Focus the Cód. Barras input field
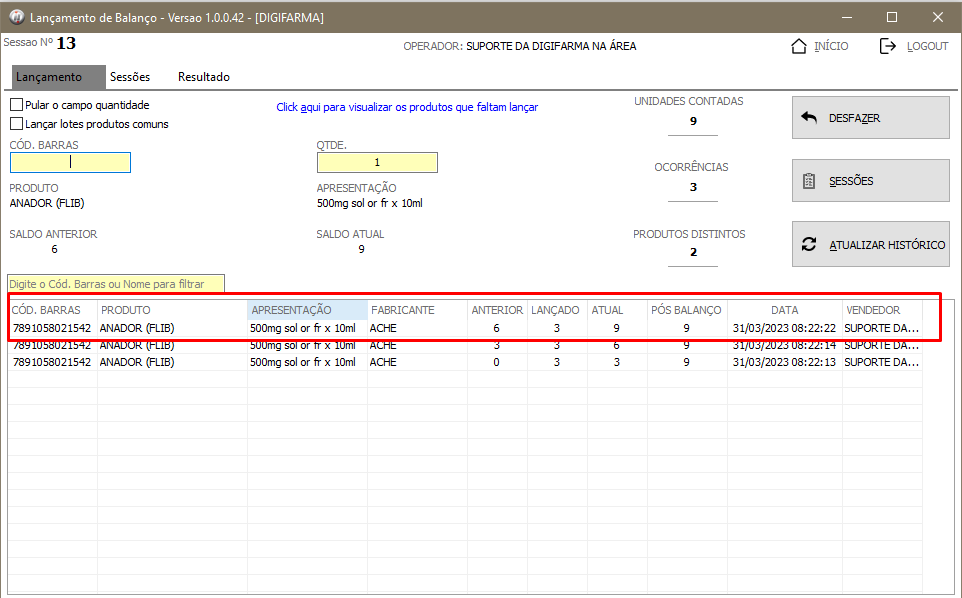Image resolution: width=962 pixels, height=598 pixels. (70, 162)
